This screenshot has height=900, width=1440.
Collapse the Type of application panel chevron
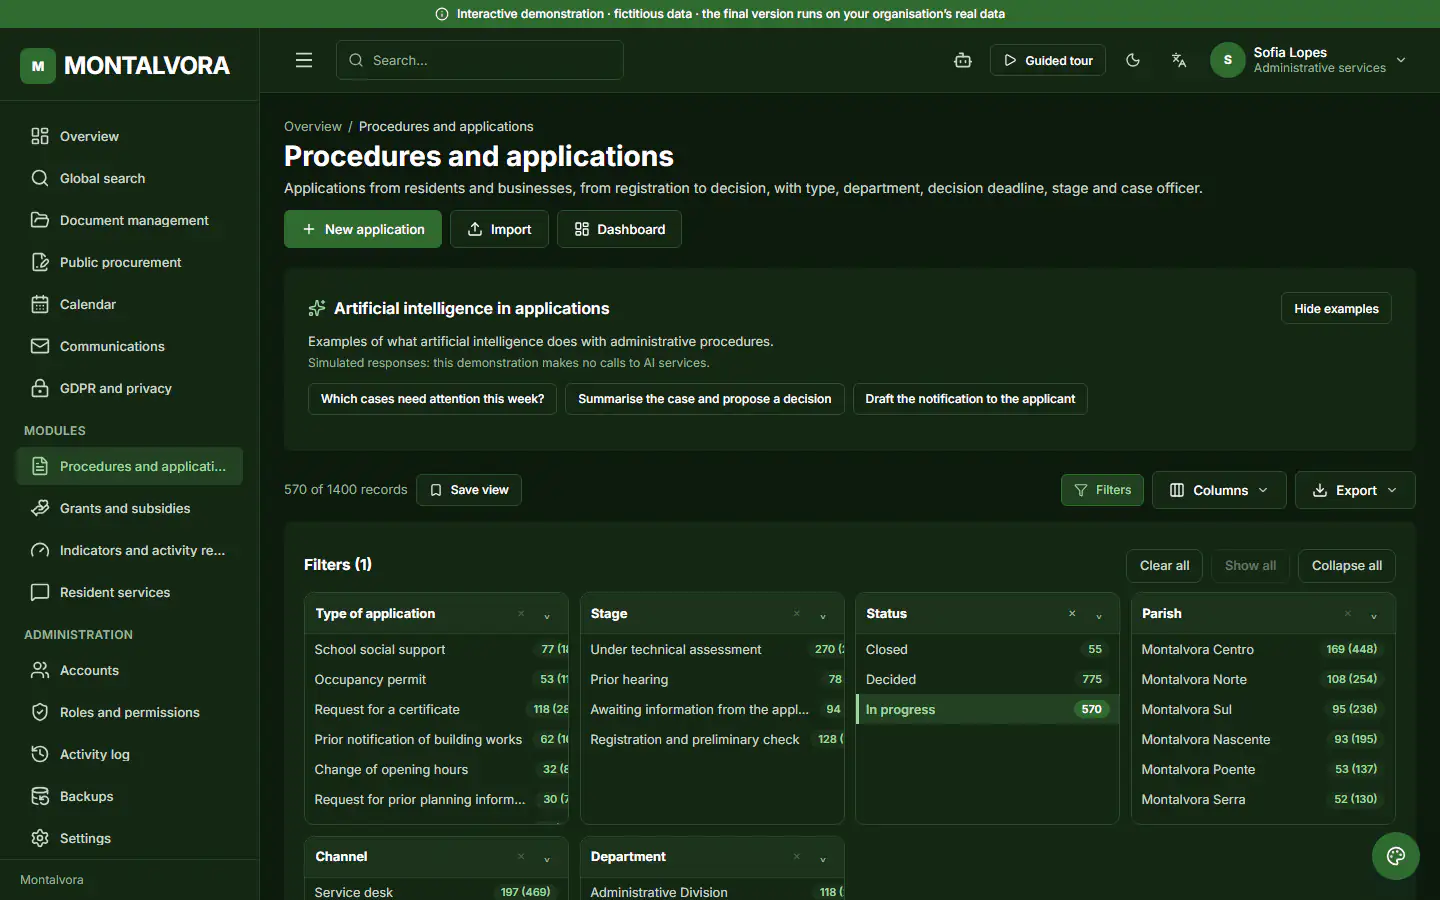point(547,615)
